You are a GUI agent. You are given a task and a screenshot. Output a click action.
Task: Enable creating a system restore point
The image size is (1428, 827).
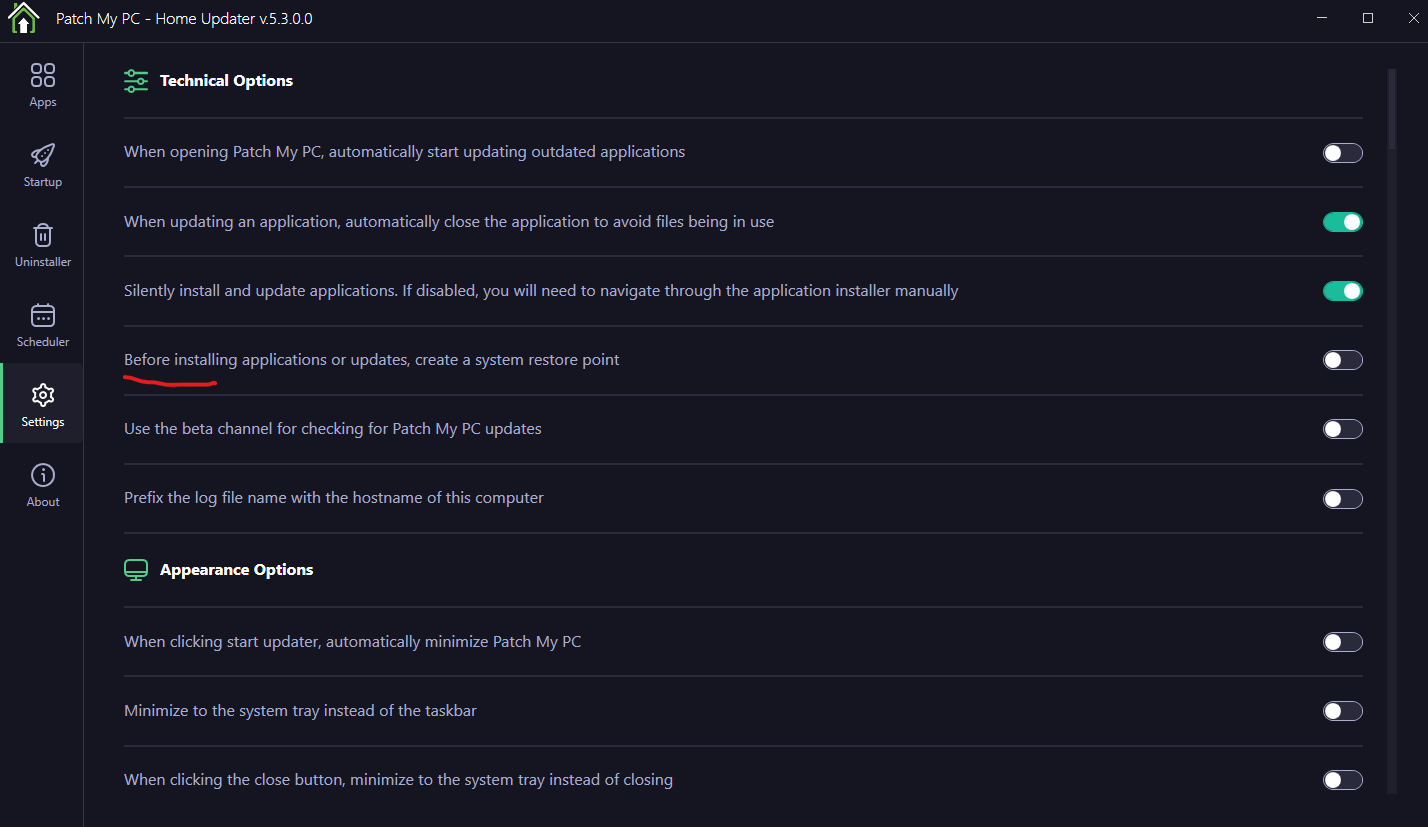point(1342,360)
